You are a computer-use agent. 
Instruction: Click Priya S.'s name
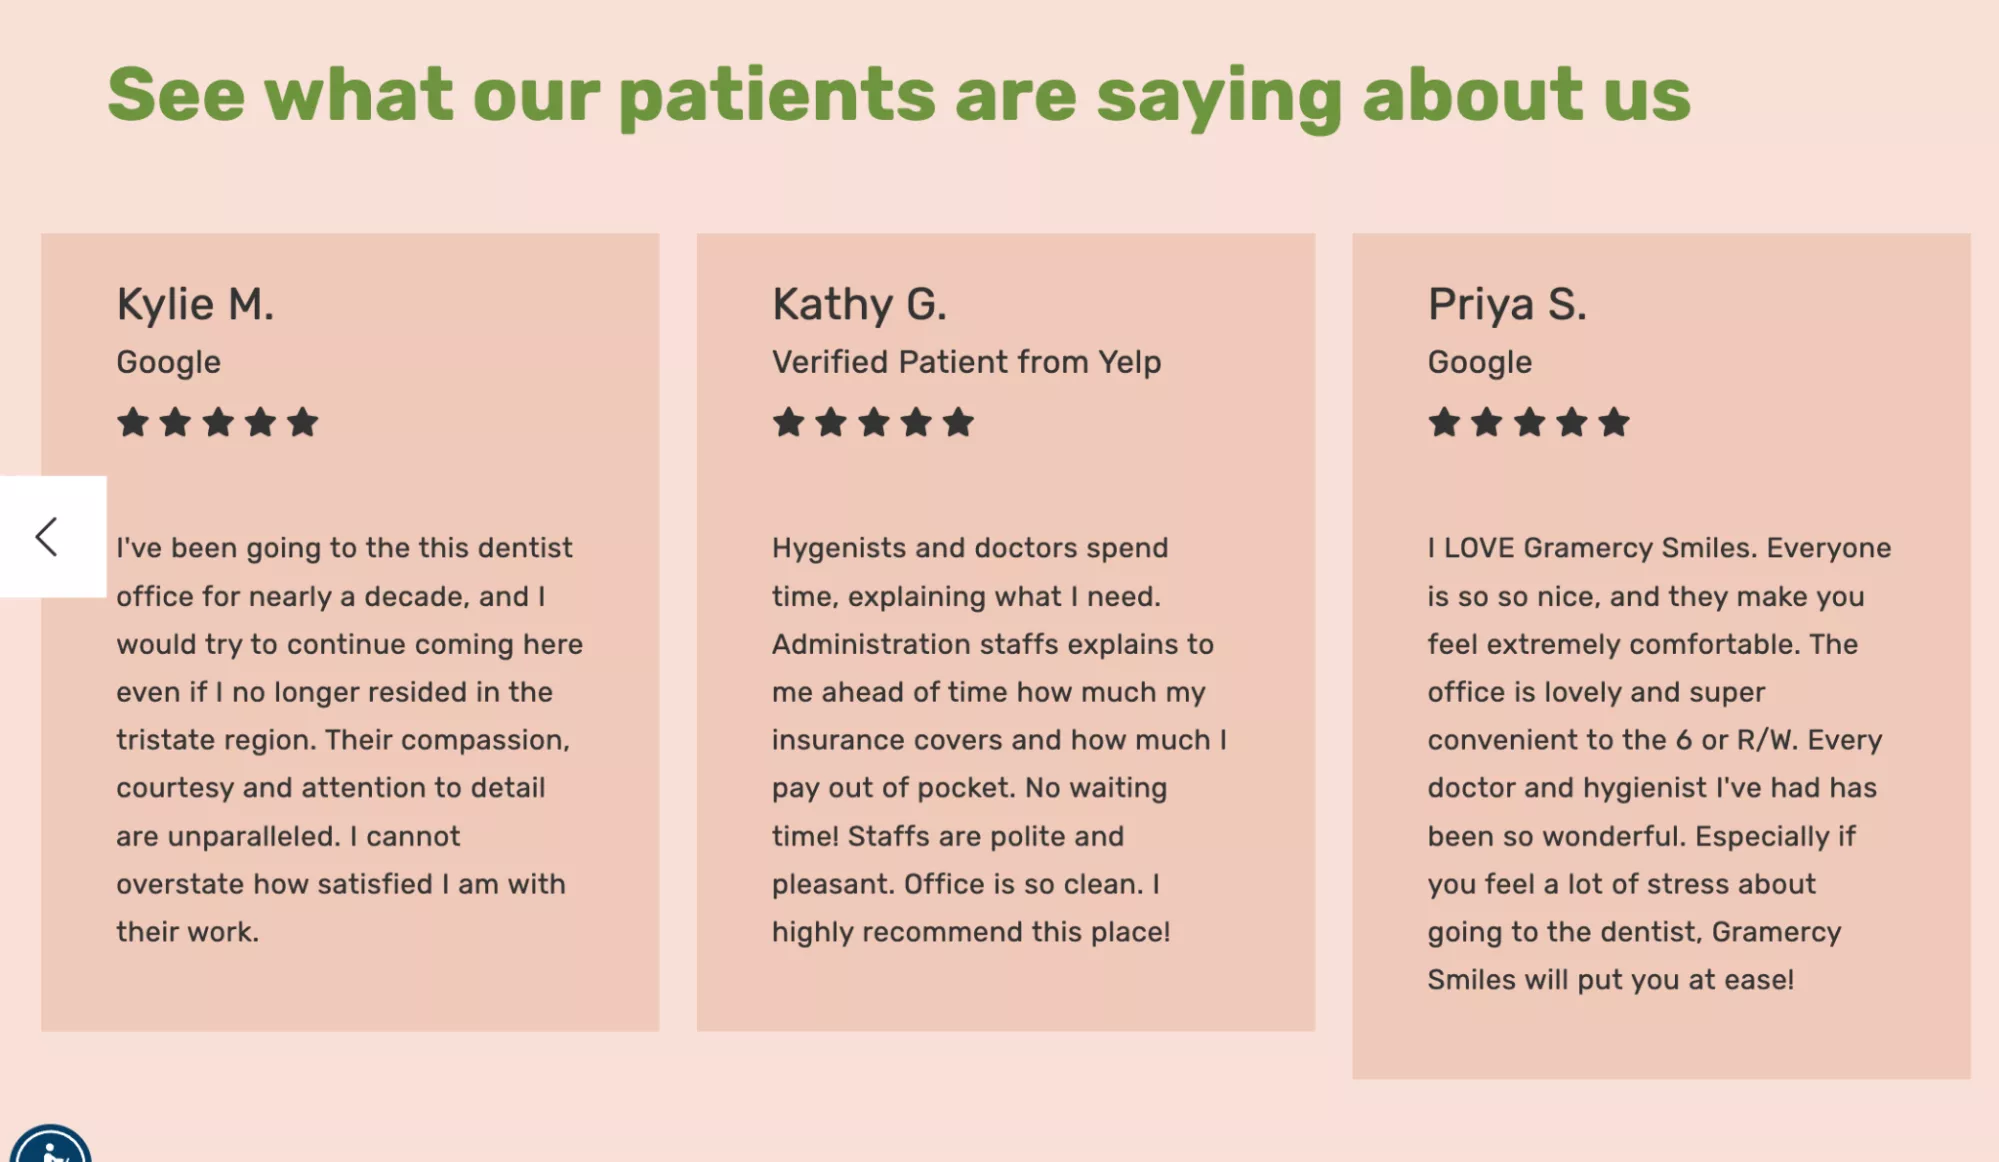click(1511, 303)
